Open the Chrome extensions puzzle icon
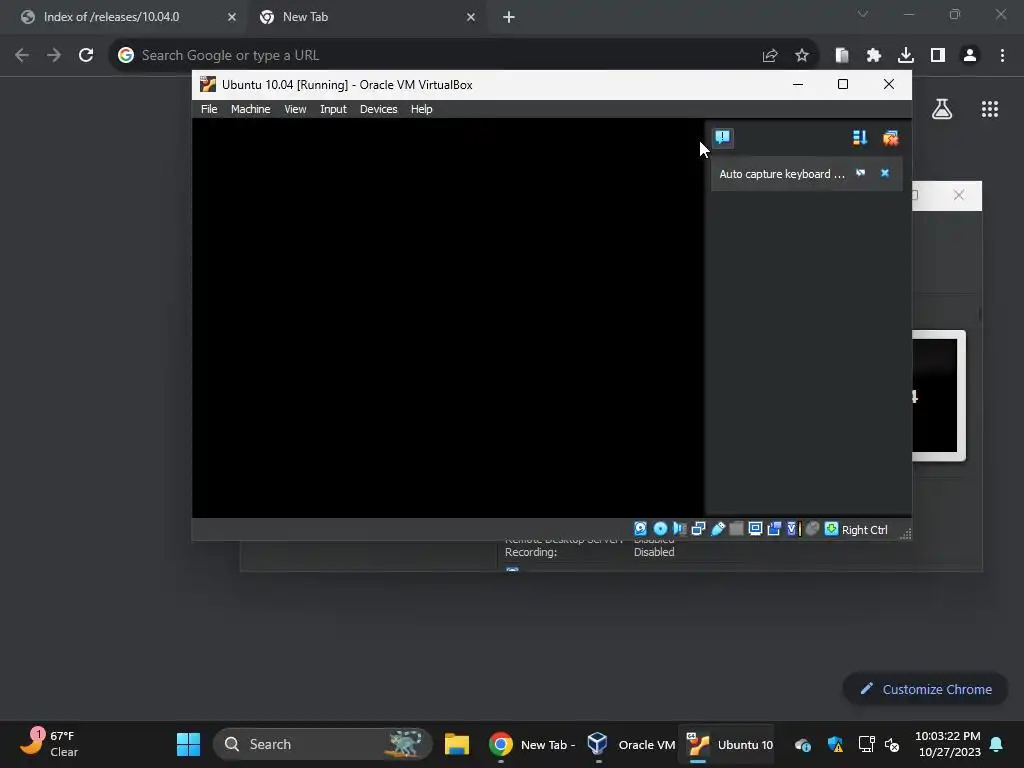Image resolution: width=1024 pixels, height=768 pixels. click(874, 56)
